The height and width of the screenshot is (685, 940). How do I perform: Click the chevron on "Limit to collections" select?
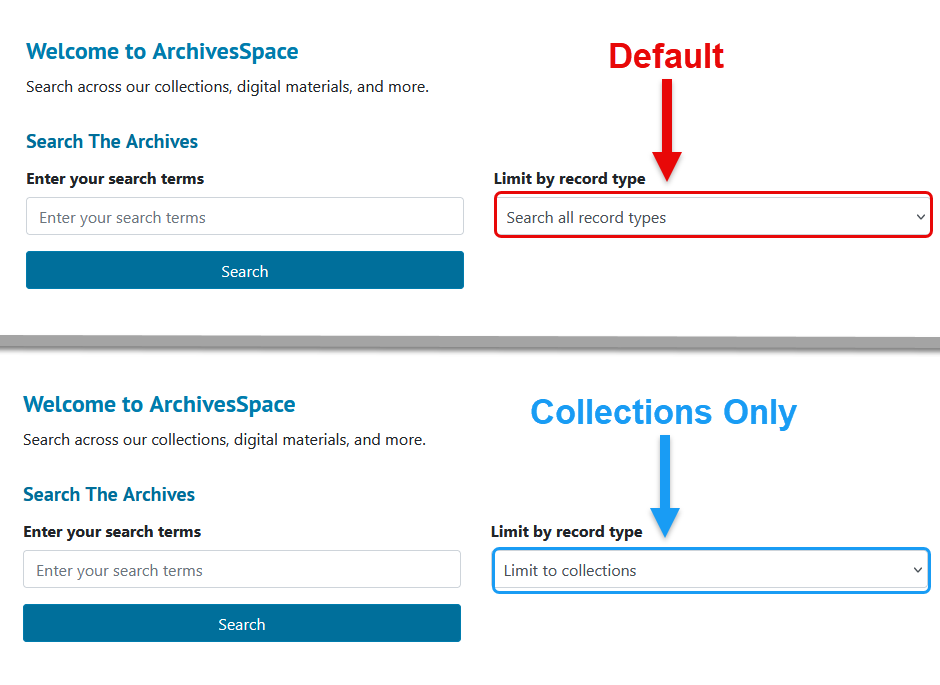point(917,570)
